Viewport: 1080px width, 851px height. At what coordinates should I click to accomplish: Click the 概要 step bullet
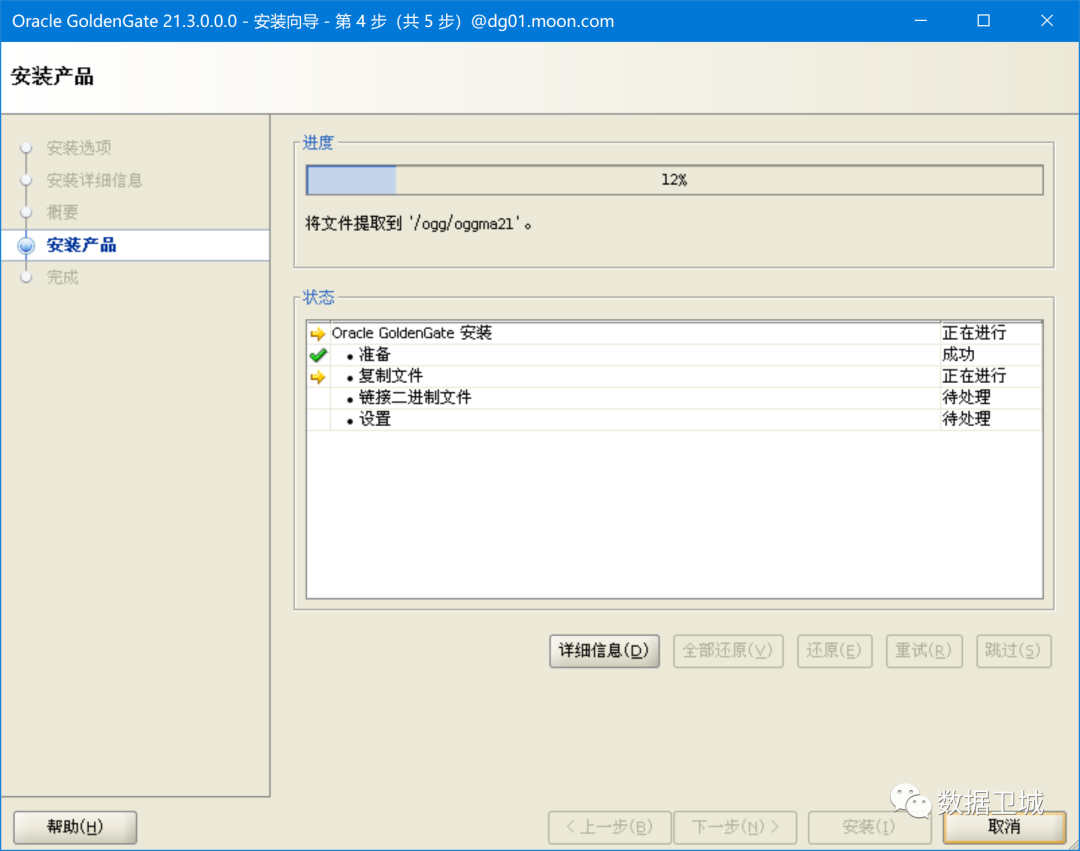tap(26, 213)
